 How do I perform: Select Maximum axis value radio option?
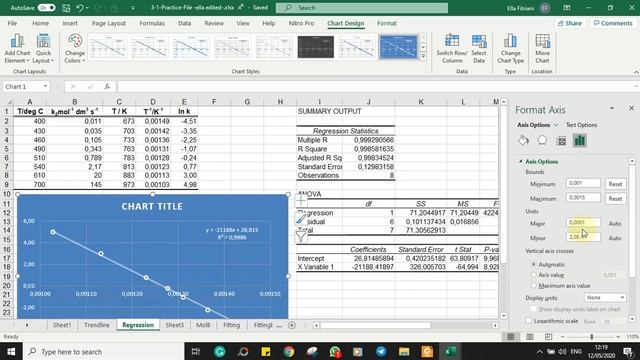point(533,286)
